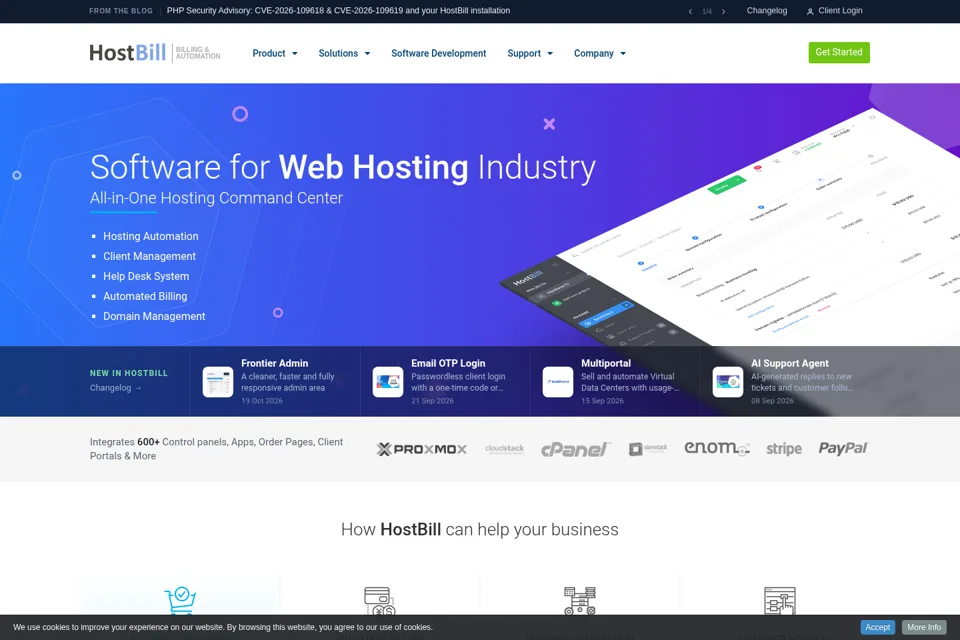
Task: Click More Info on cookies banner
Action: [x=924, y=627]
